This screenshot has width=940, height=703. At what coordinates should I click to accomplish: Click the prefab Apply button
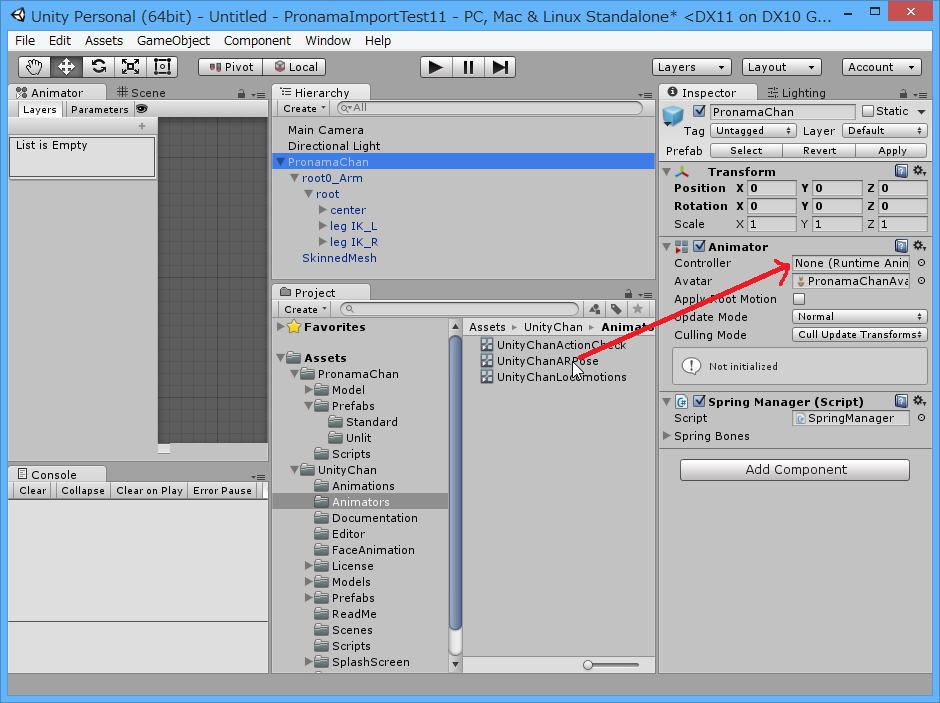coord(892,151)
